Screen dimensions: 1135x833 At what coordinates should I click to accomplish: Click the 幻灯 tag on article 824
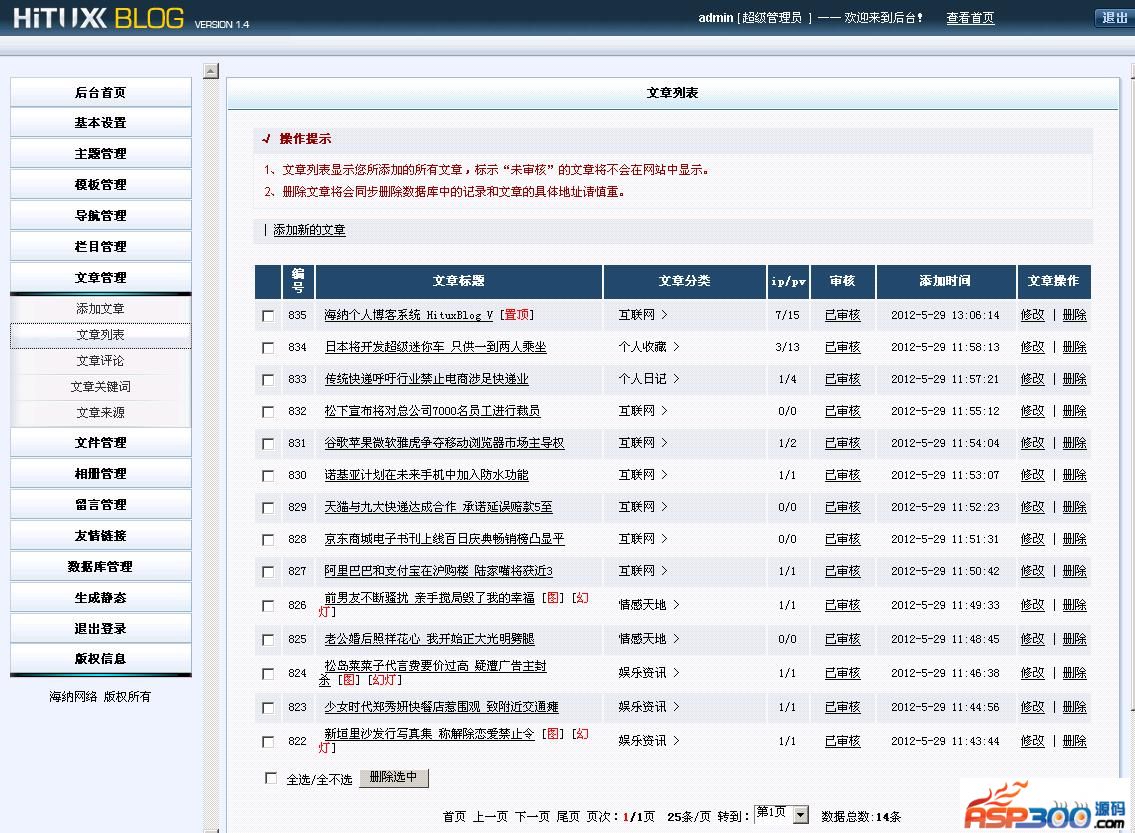[x=385, y=680]
